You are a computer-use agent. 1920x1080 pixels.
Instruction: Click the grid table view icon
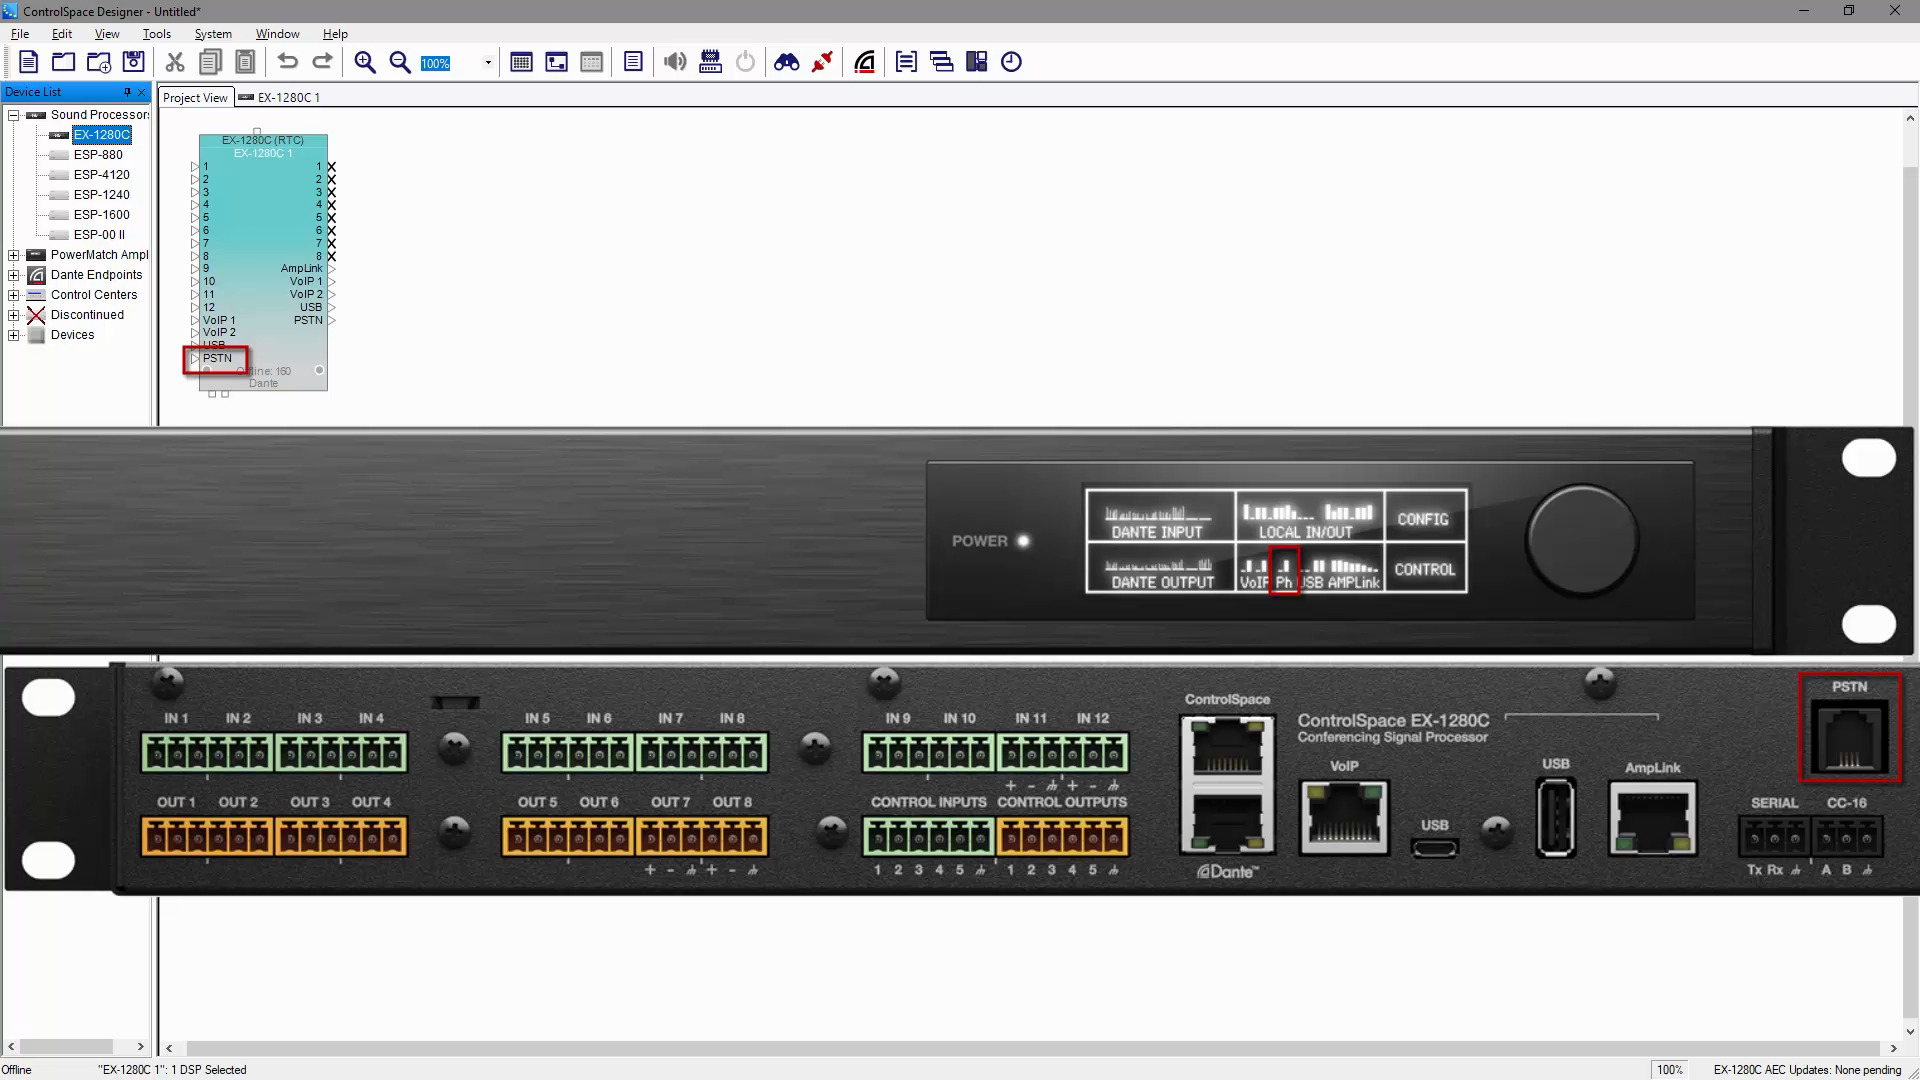point(521,62)
